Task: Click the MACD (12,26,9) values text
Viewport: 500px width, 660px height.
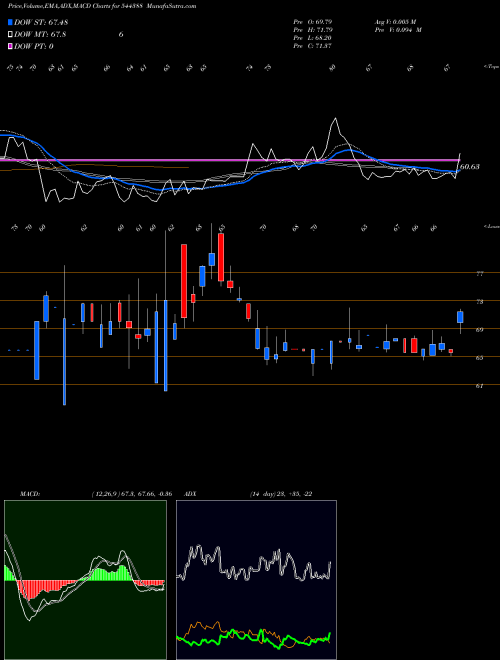Action: pyautogui.click(x=132, y=494)
